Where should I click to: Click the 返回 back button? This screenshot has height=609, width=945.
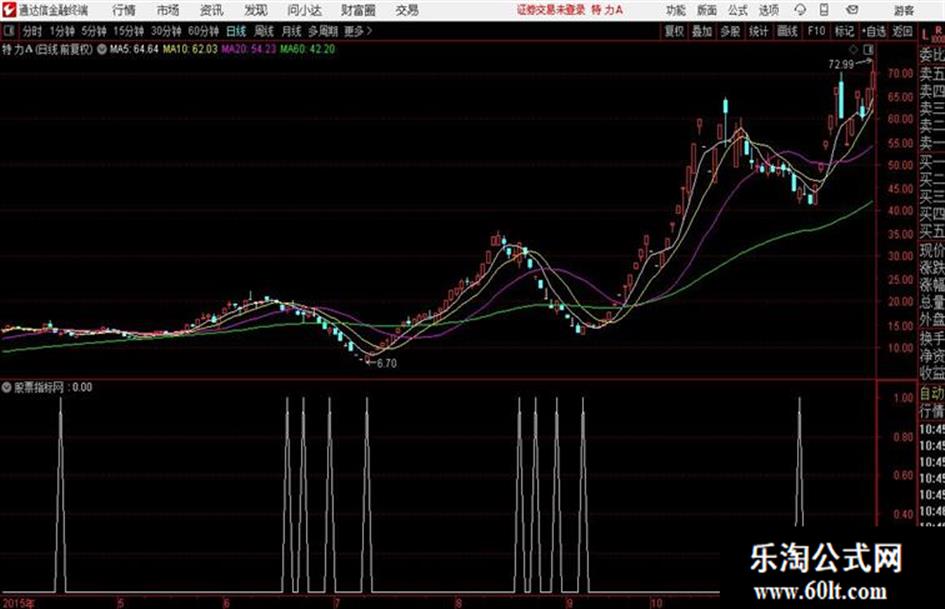(902, 31)
